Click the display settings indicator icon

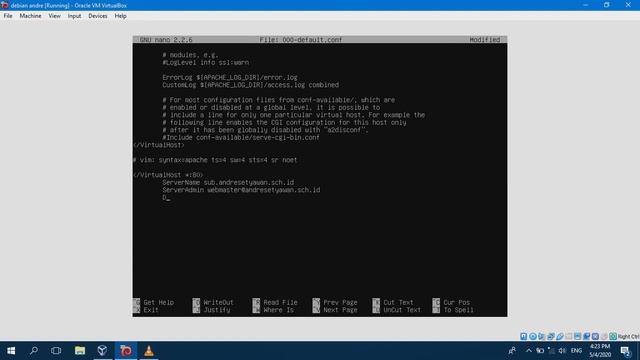click(x=577, y=336)
